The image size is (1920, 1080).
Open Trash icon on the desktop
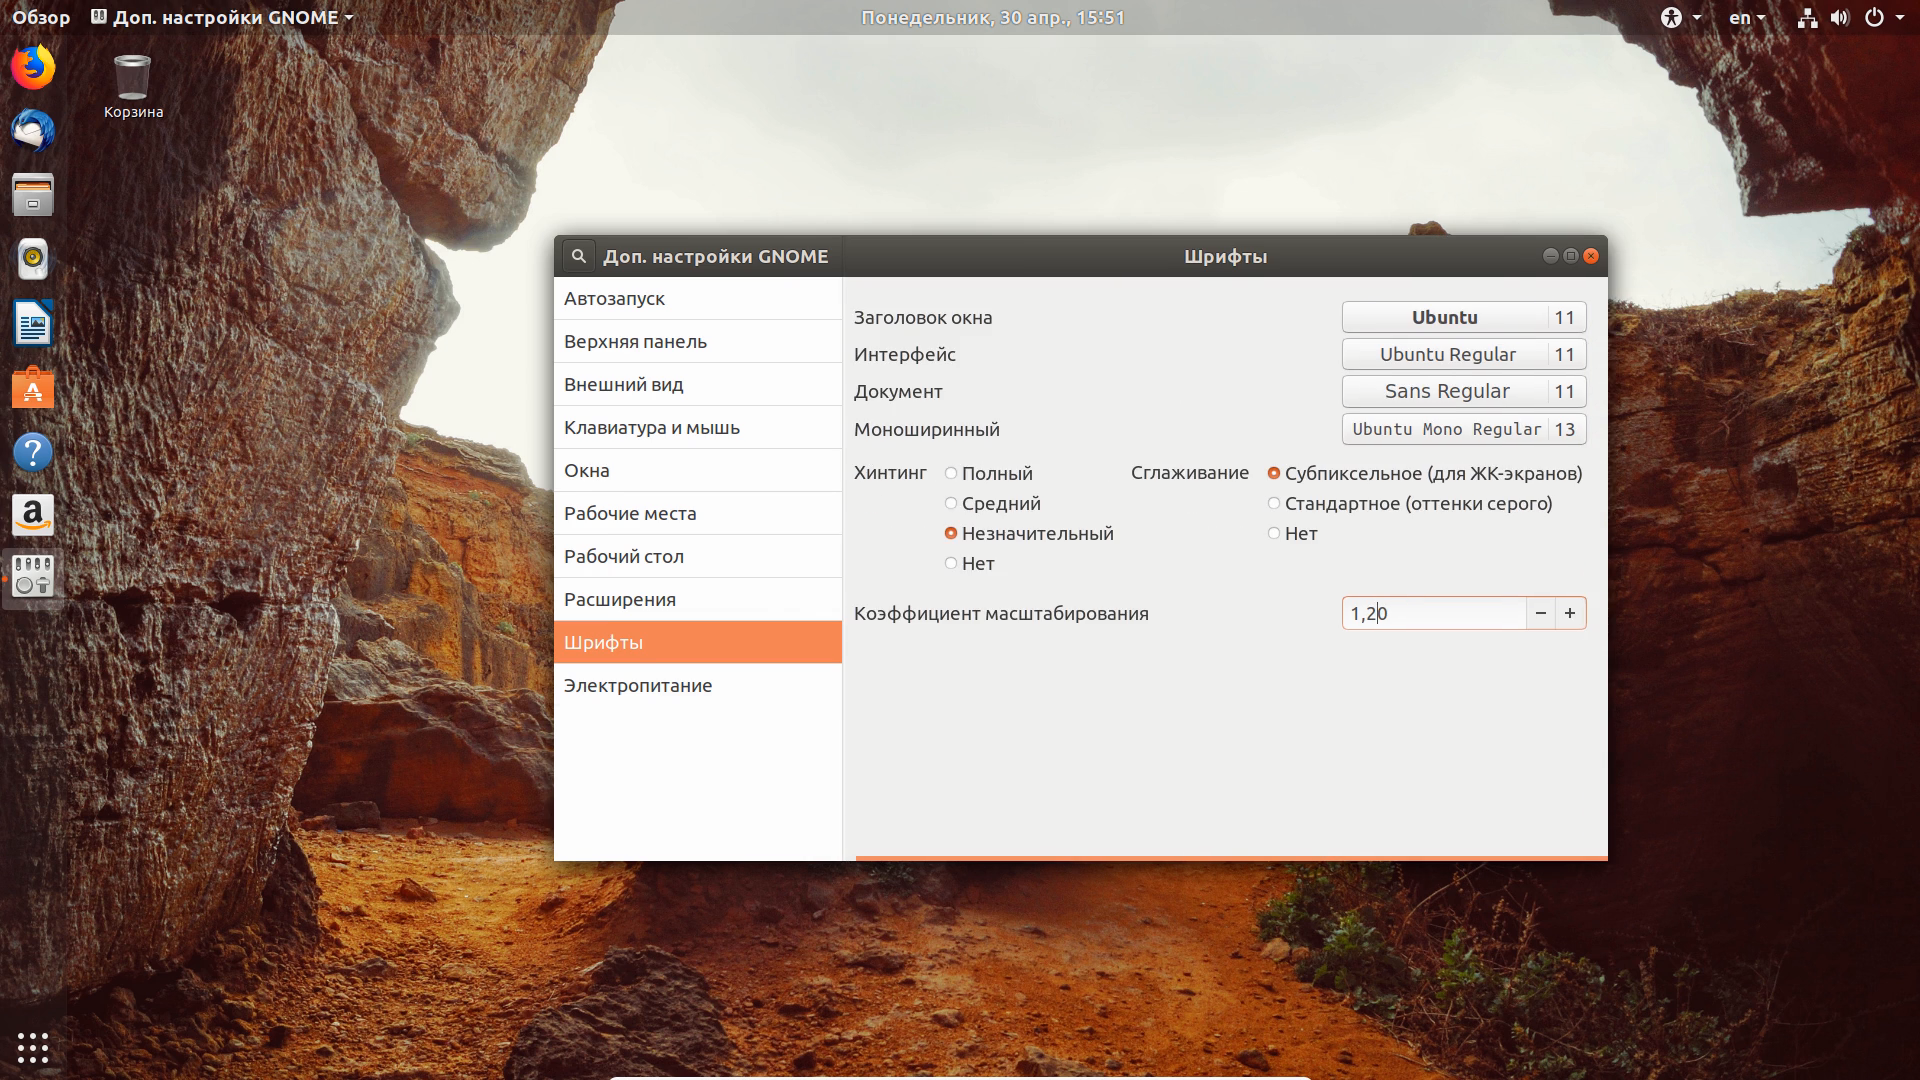133,88
